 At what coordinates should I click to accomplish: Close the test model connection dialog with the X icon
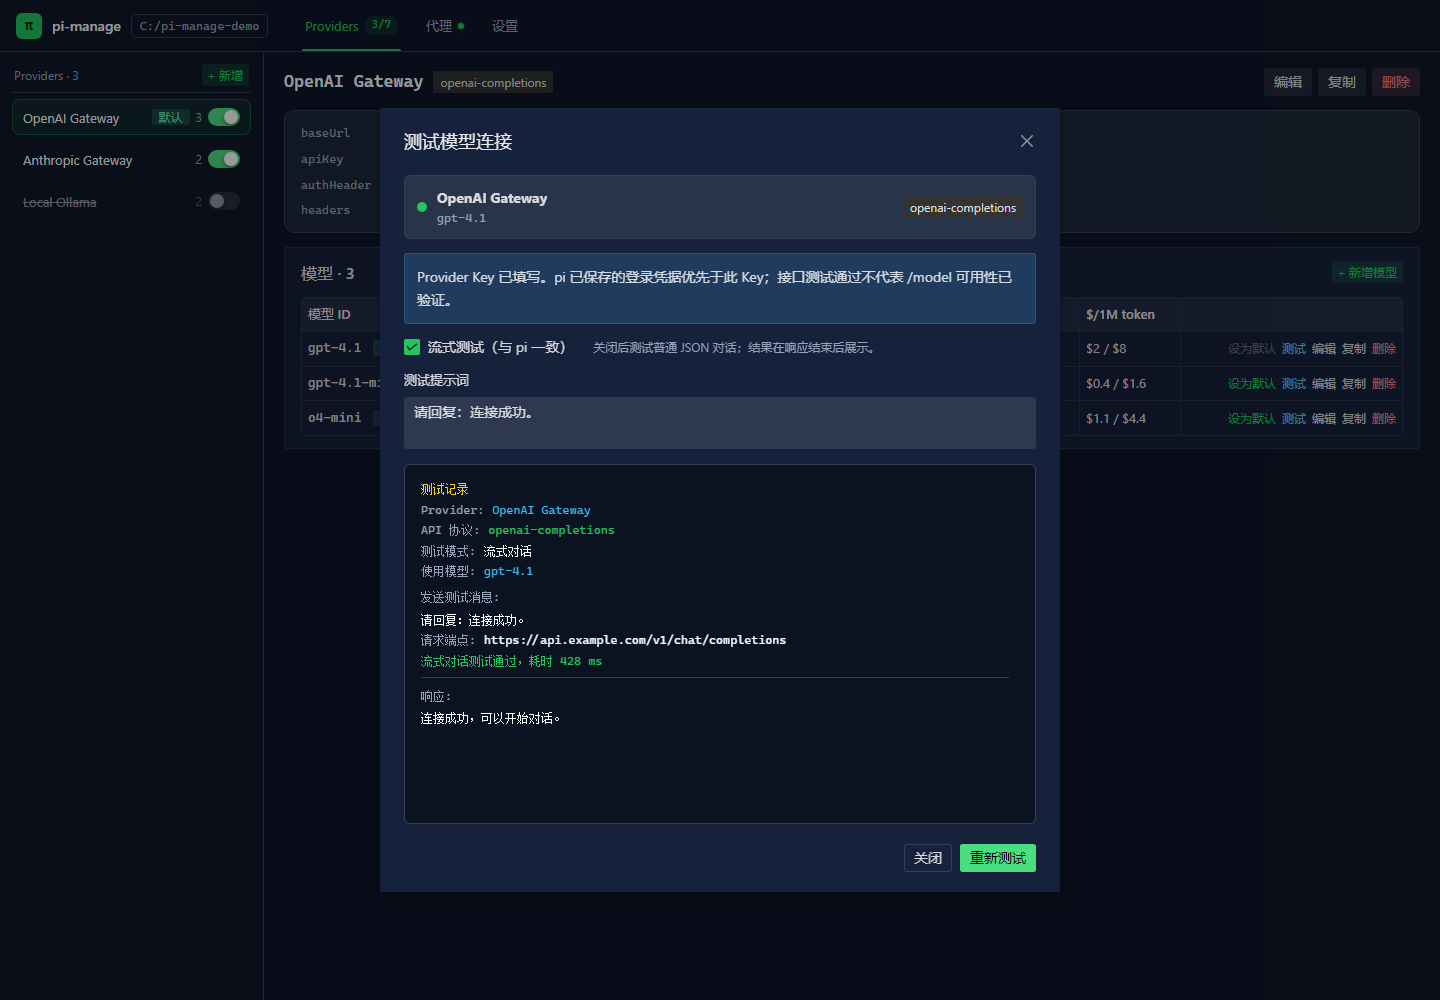click(x=1026, y=141)
